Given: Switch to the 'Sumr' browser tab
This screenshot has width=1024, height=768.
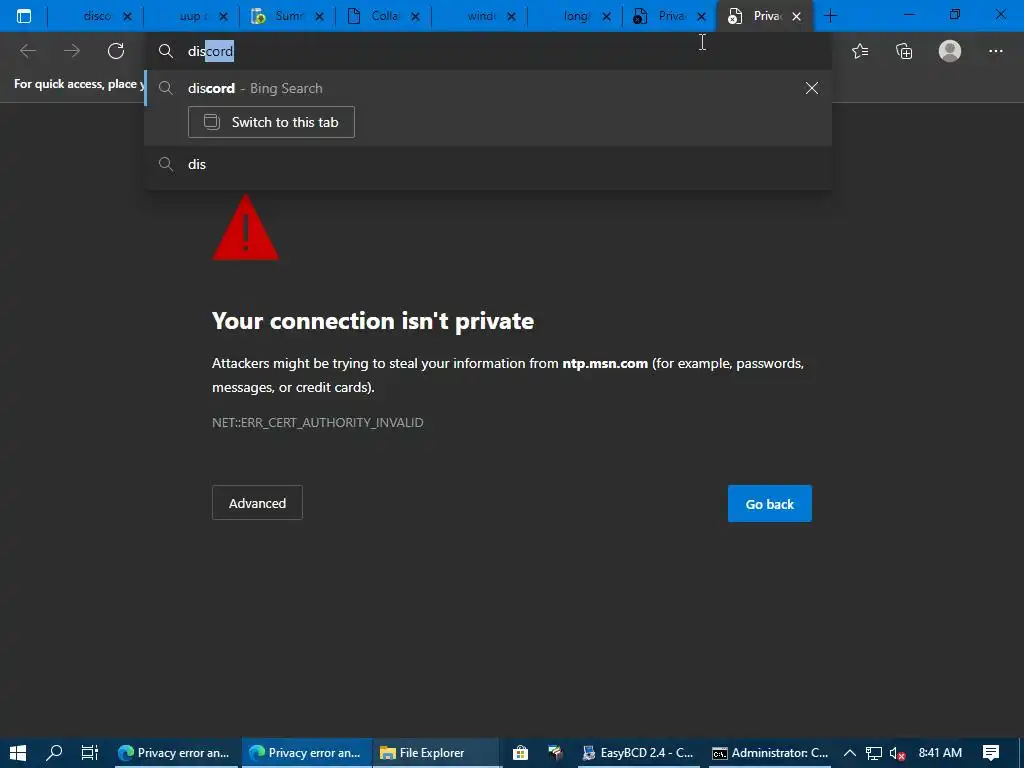Looking at the screenshot, I should click(x=287, y=16).
